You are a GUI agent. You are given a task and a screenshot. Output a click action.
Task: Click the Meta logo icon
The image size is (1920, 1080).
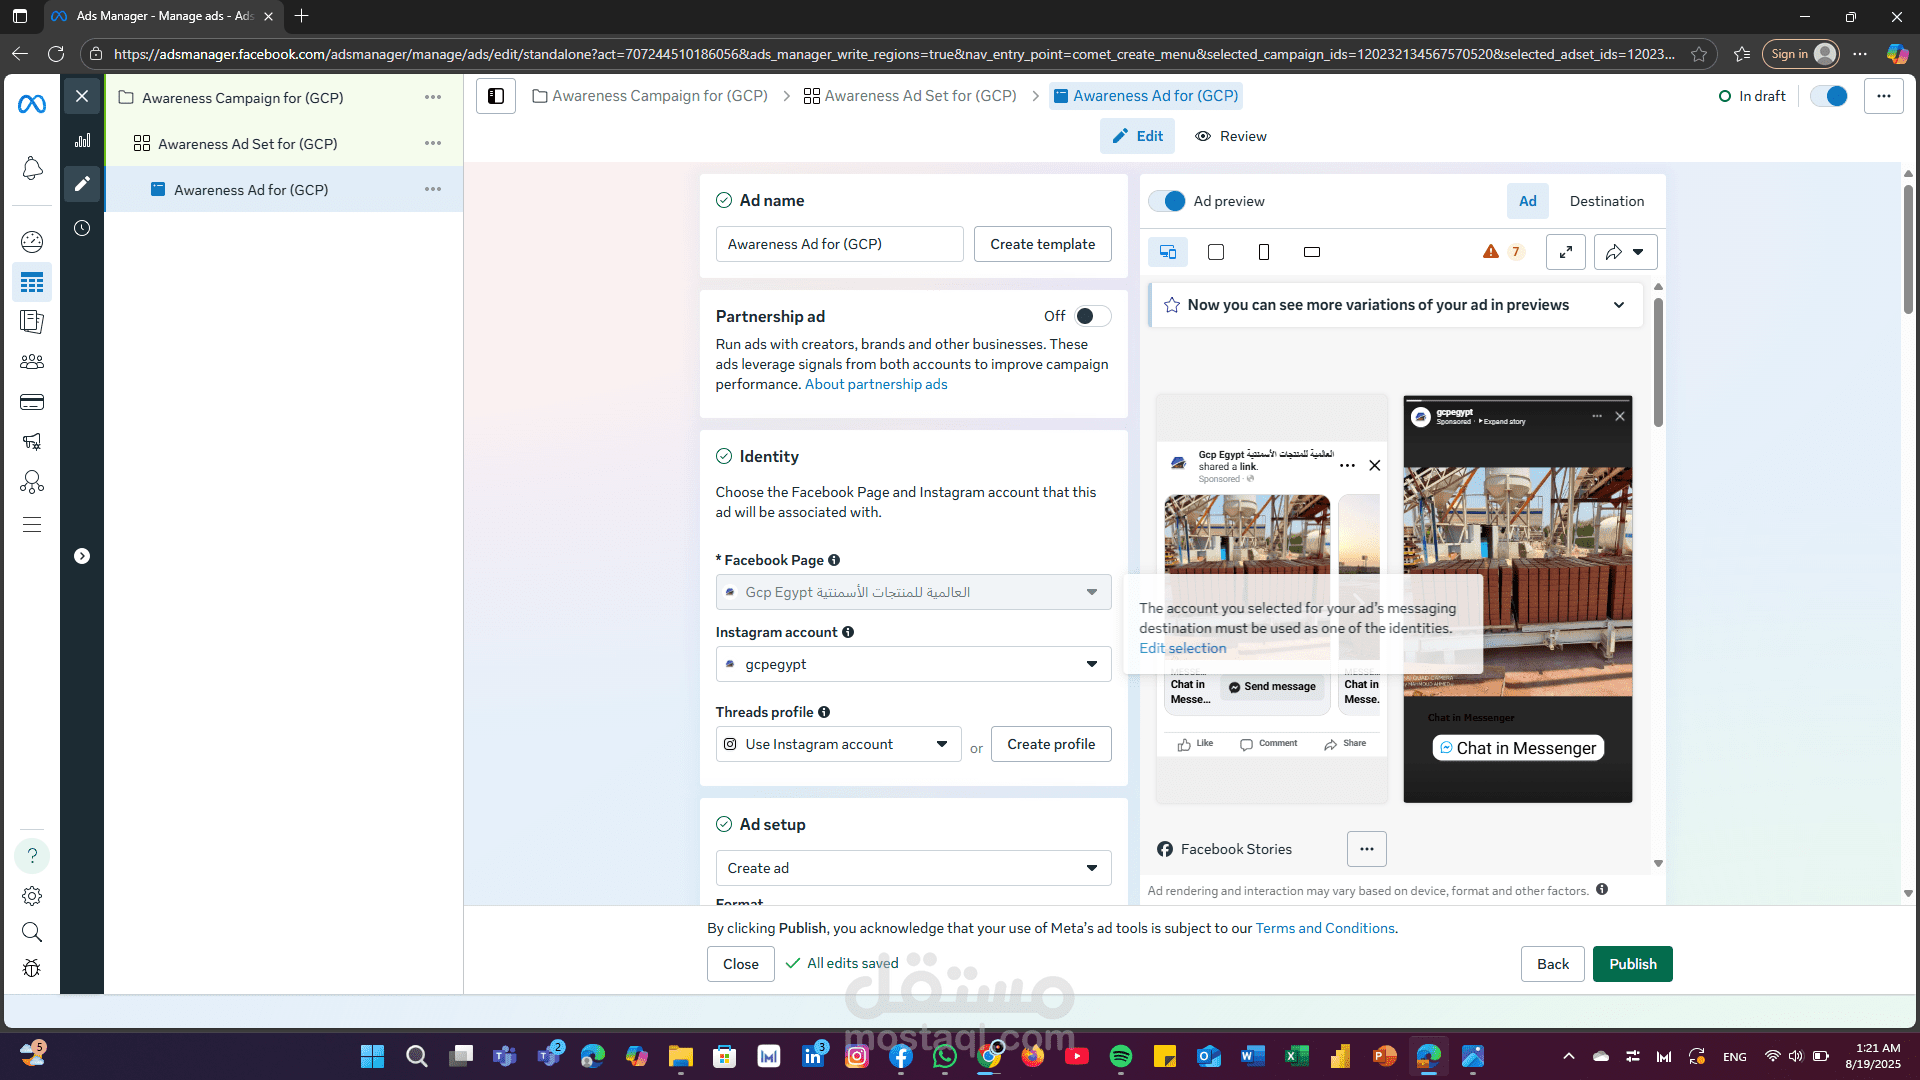[32, 104]
